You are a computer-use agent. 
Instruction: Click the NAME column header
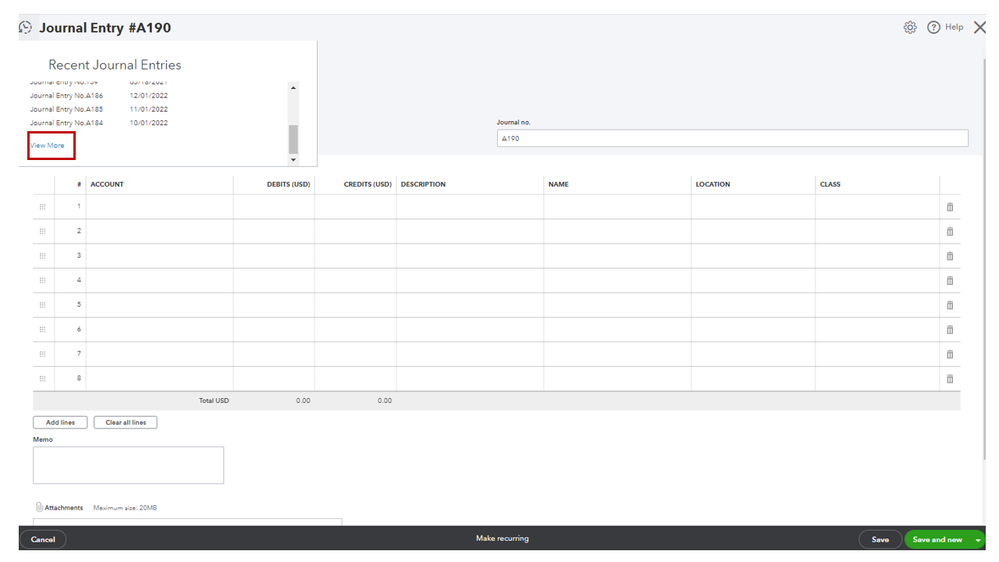coord(558,184)
